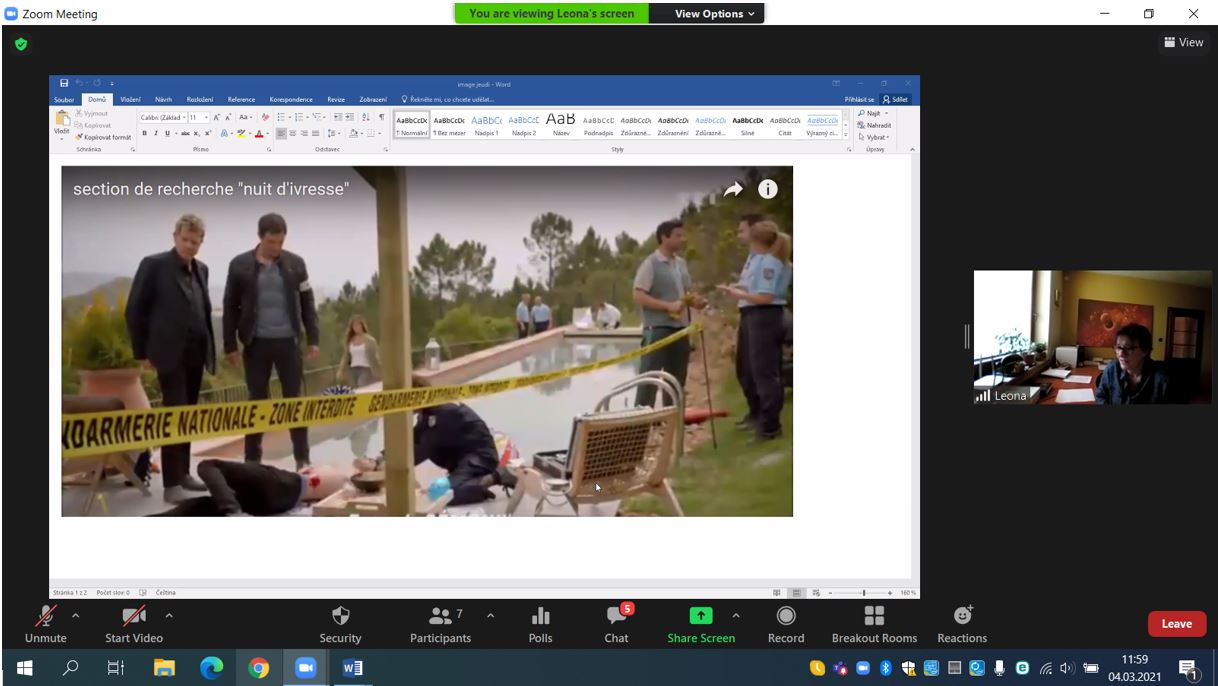Click the red Leave button
The height and width of the screenshot is (686, 1218).
click(1176, 624)
